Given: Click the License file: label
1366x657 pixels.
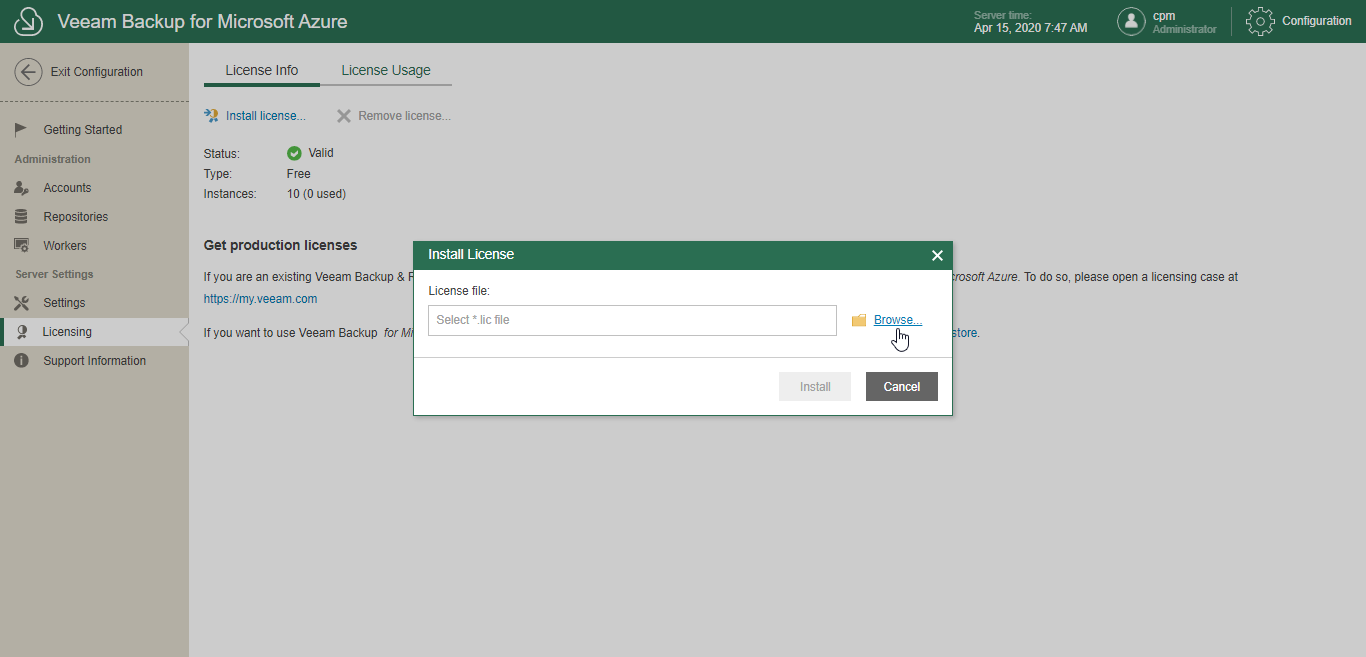Looking at the screenshot, I should point(460,291).
